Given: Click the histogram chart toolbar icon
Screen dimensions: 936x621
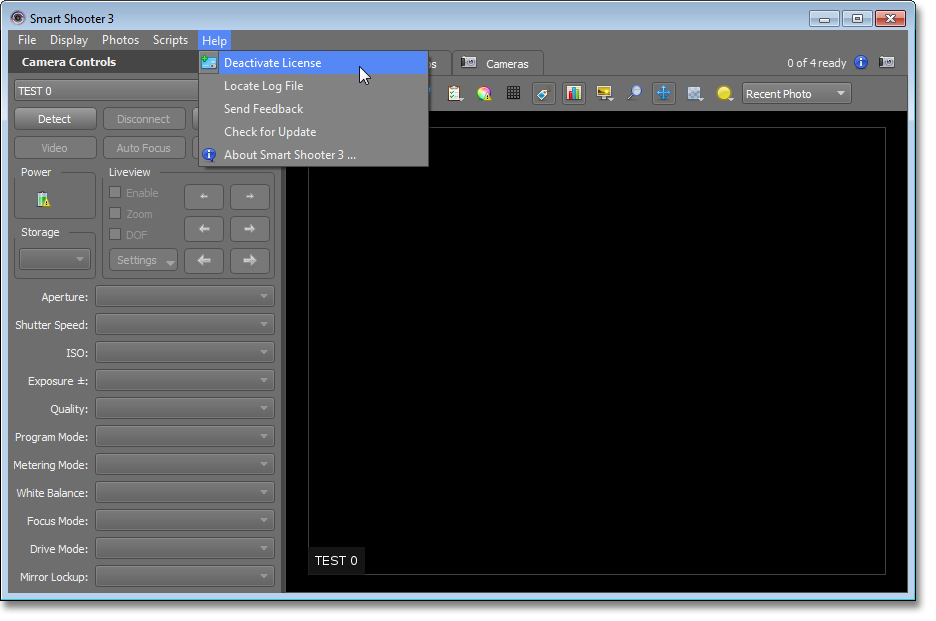Looking at the screenshot, I should tap(573, 93).
